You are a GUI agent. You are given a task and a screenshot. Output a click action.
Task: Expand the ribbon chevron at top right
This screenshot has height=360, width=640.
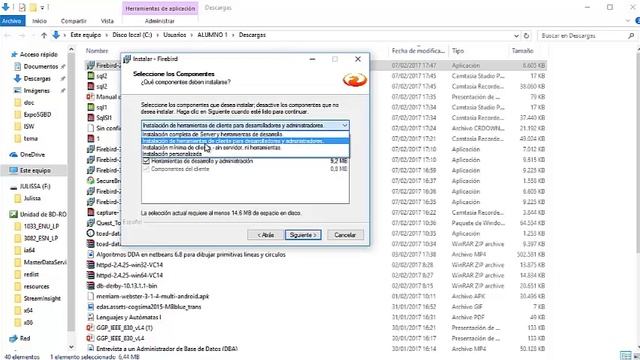628,21
